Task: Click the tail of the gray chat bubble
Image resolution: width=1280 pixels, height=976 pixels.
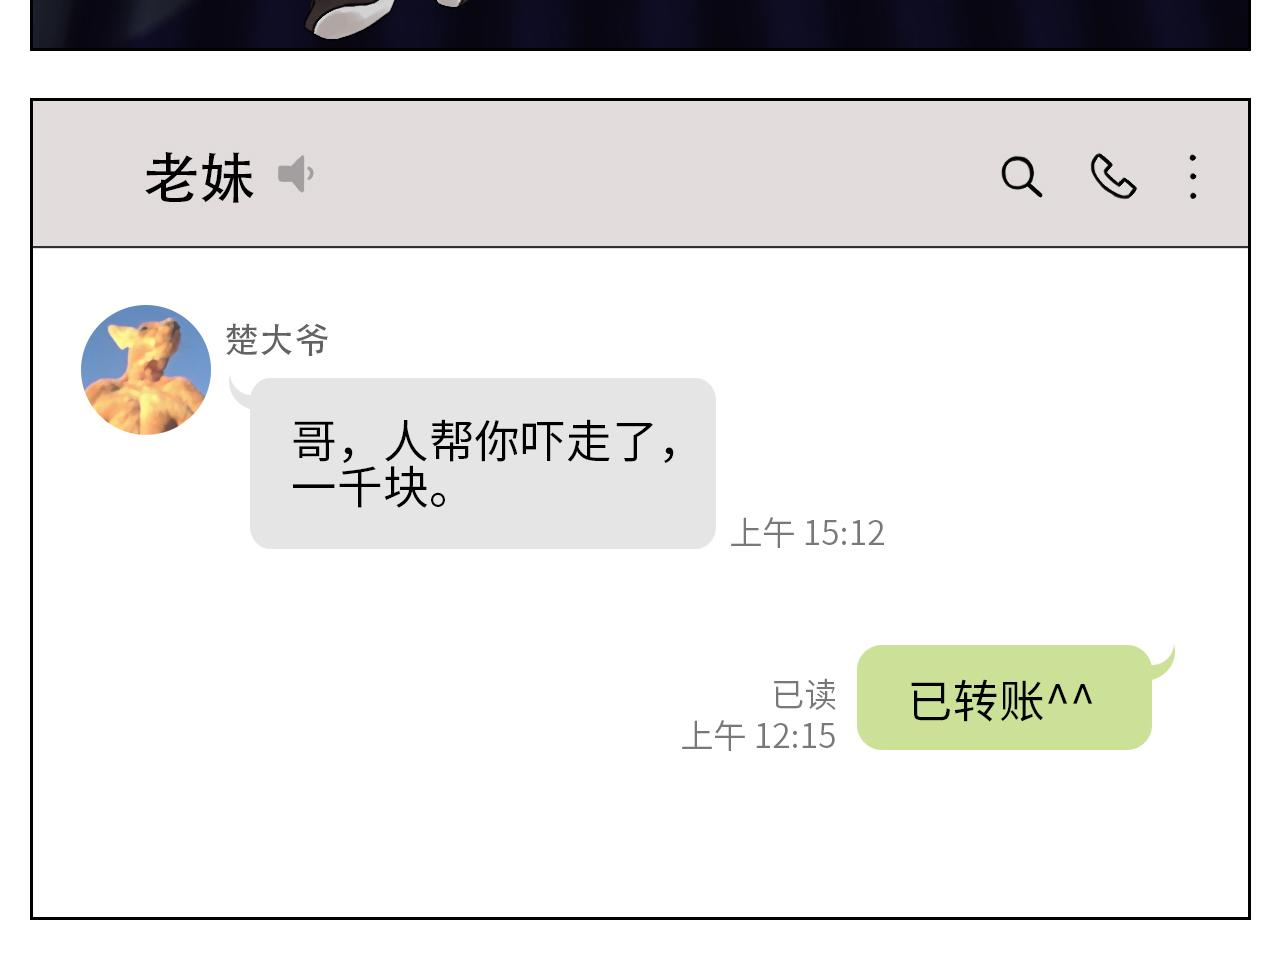Action: point(242,393)
